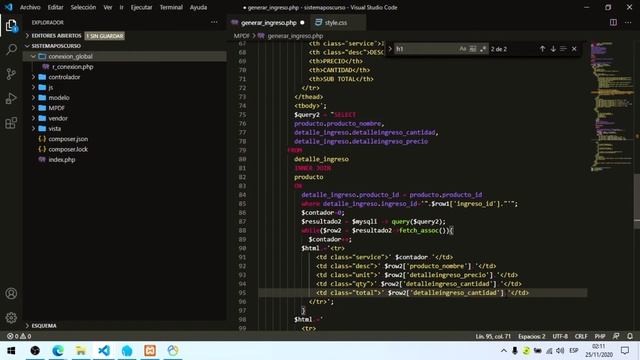Open the Editar menu
The image size is (640, 360).
[55, 7]
